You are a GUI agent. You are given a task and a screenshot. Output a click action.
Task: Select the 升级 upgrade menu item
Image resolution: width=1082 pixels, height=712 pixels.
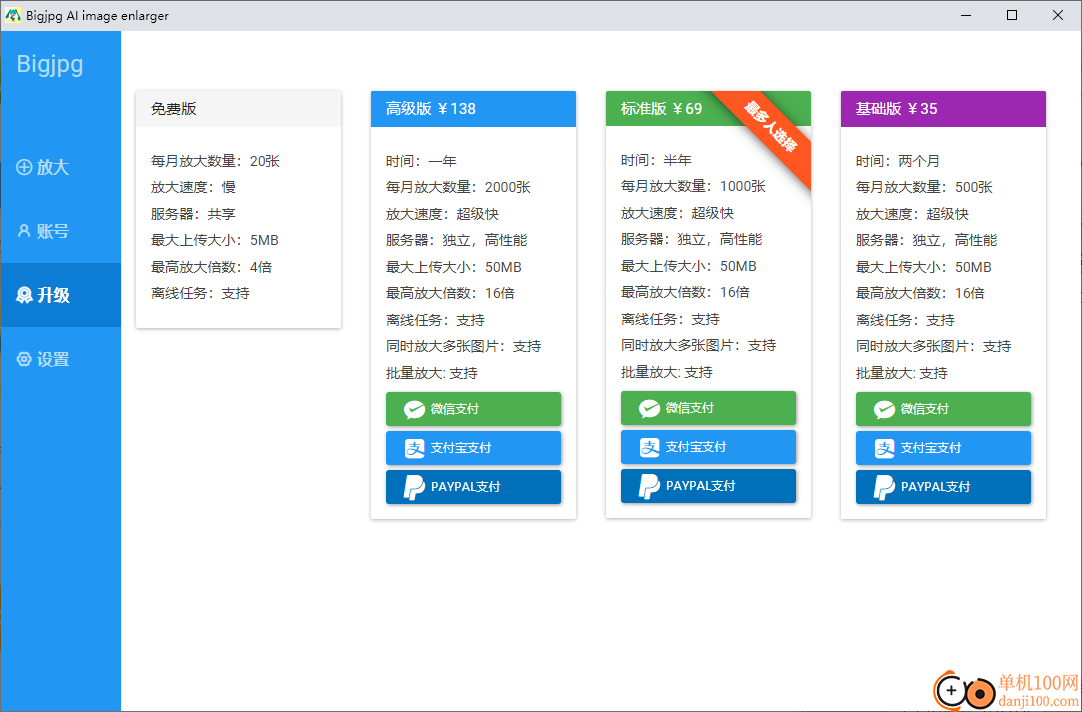point(61,295)
